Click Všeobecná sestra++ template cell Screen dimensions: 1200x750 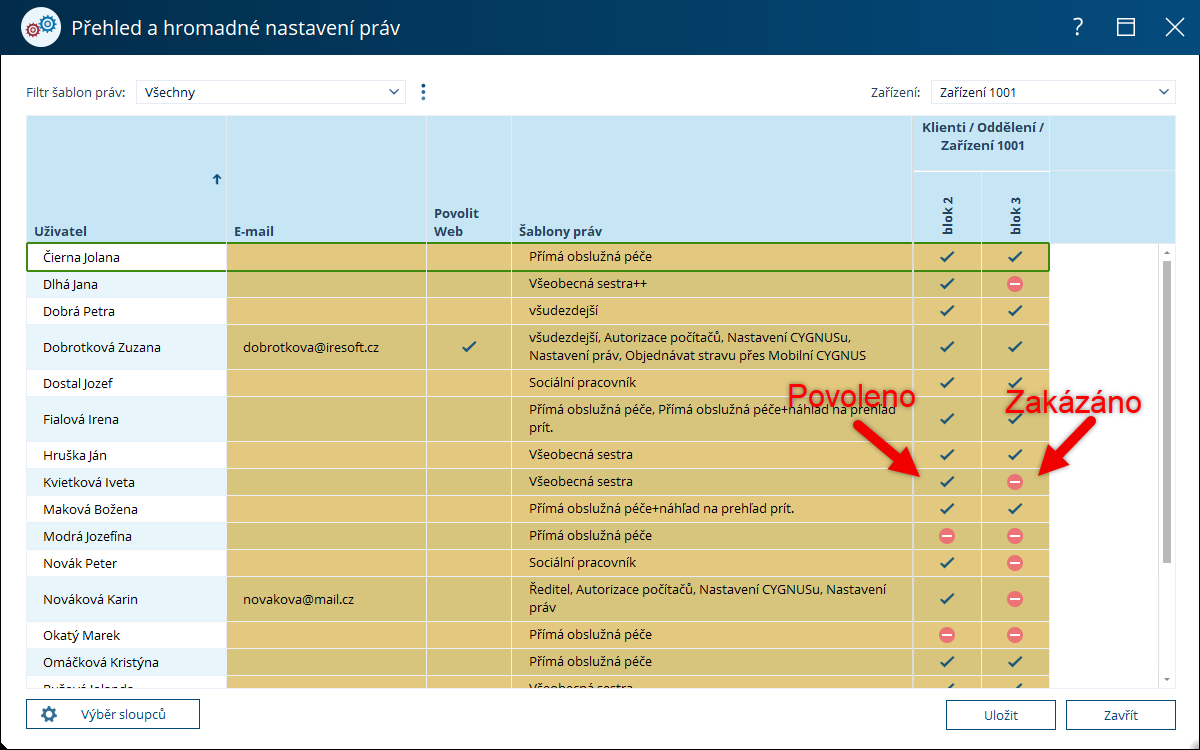click(712, 284)
